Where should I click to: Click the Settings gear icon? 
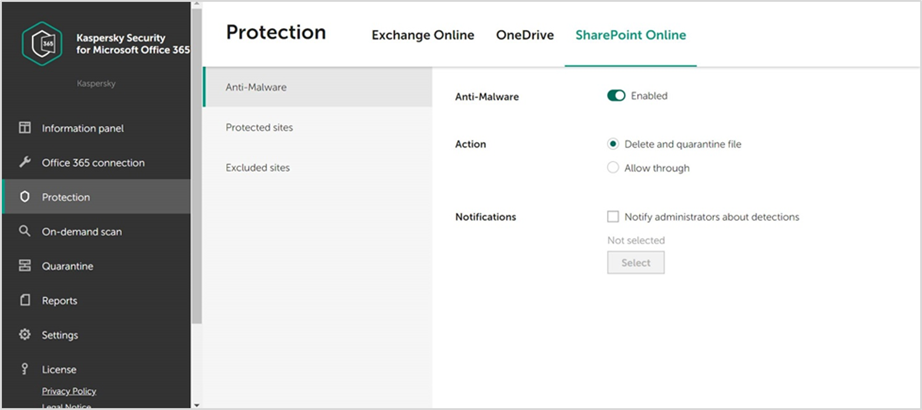click(x=25, y=335)
